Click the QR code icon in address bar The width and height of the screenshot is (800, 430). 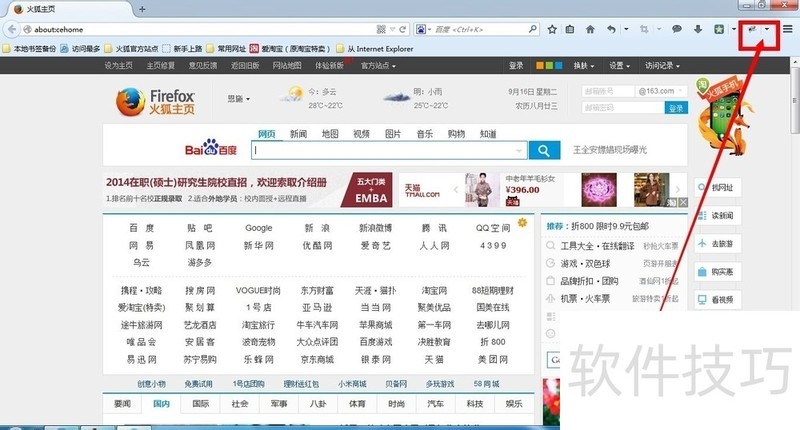(381, 29)
